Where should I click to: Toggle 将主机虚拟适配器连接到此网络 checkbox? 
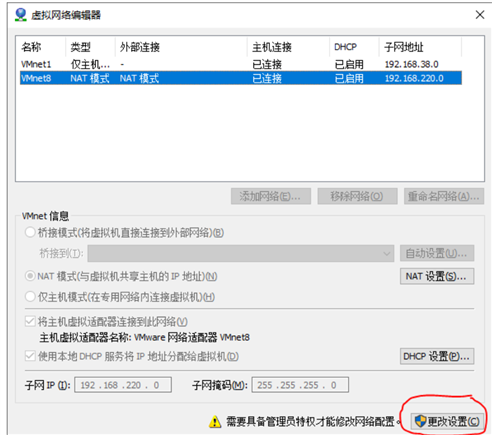pyautogui.click(x=30, y=322)
